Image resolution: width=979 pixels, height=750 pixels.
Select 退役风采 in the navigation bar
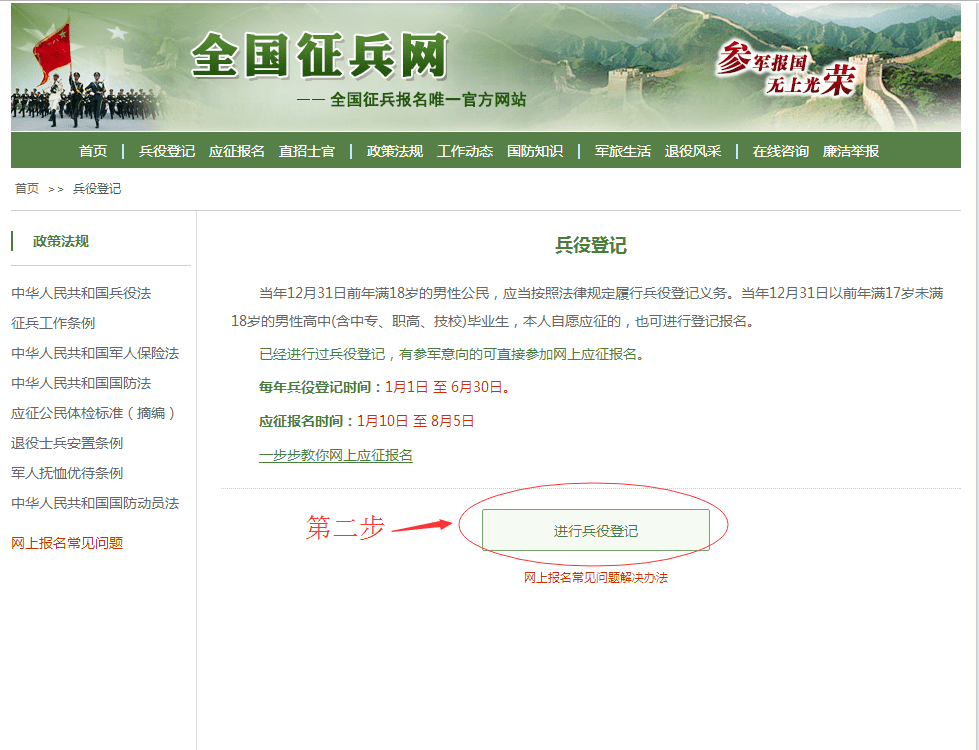(693, 151)
